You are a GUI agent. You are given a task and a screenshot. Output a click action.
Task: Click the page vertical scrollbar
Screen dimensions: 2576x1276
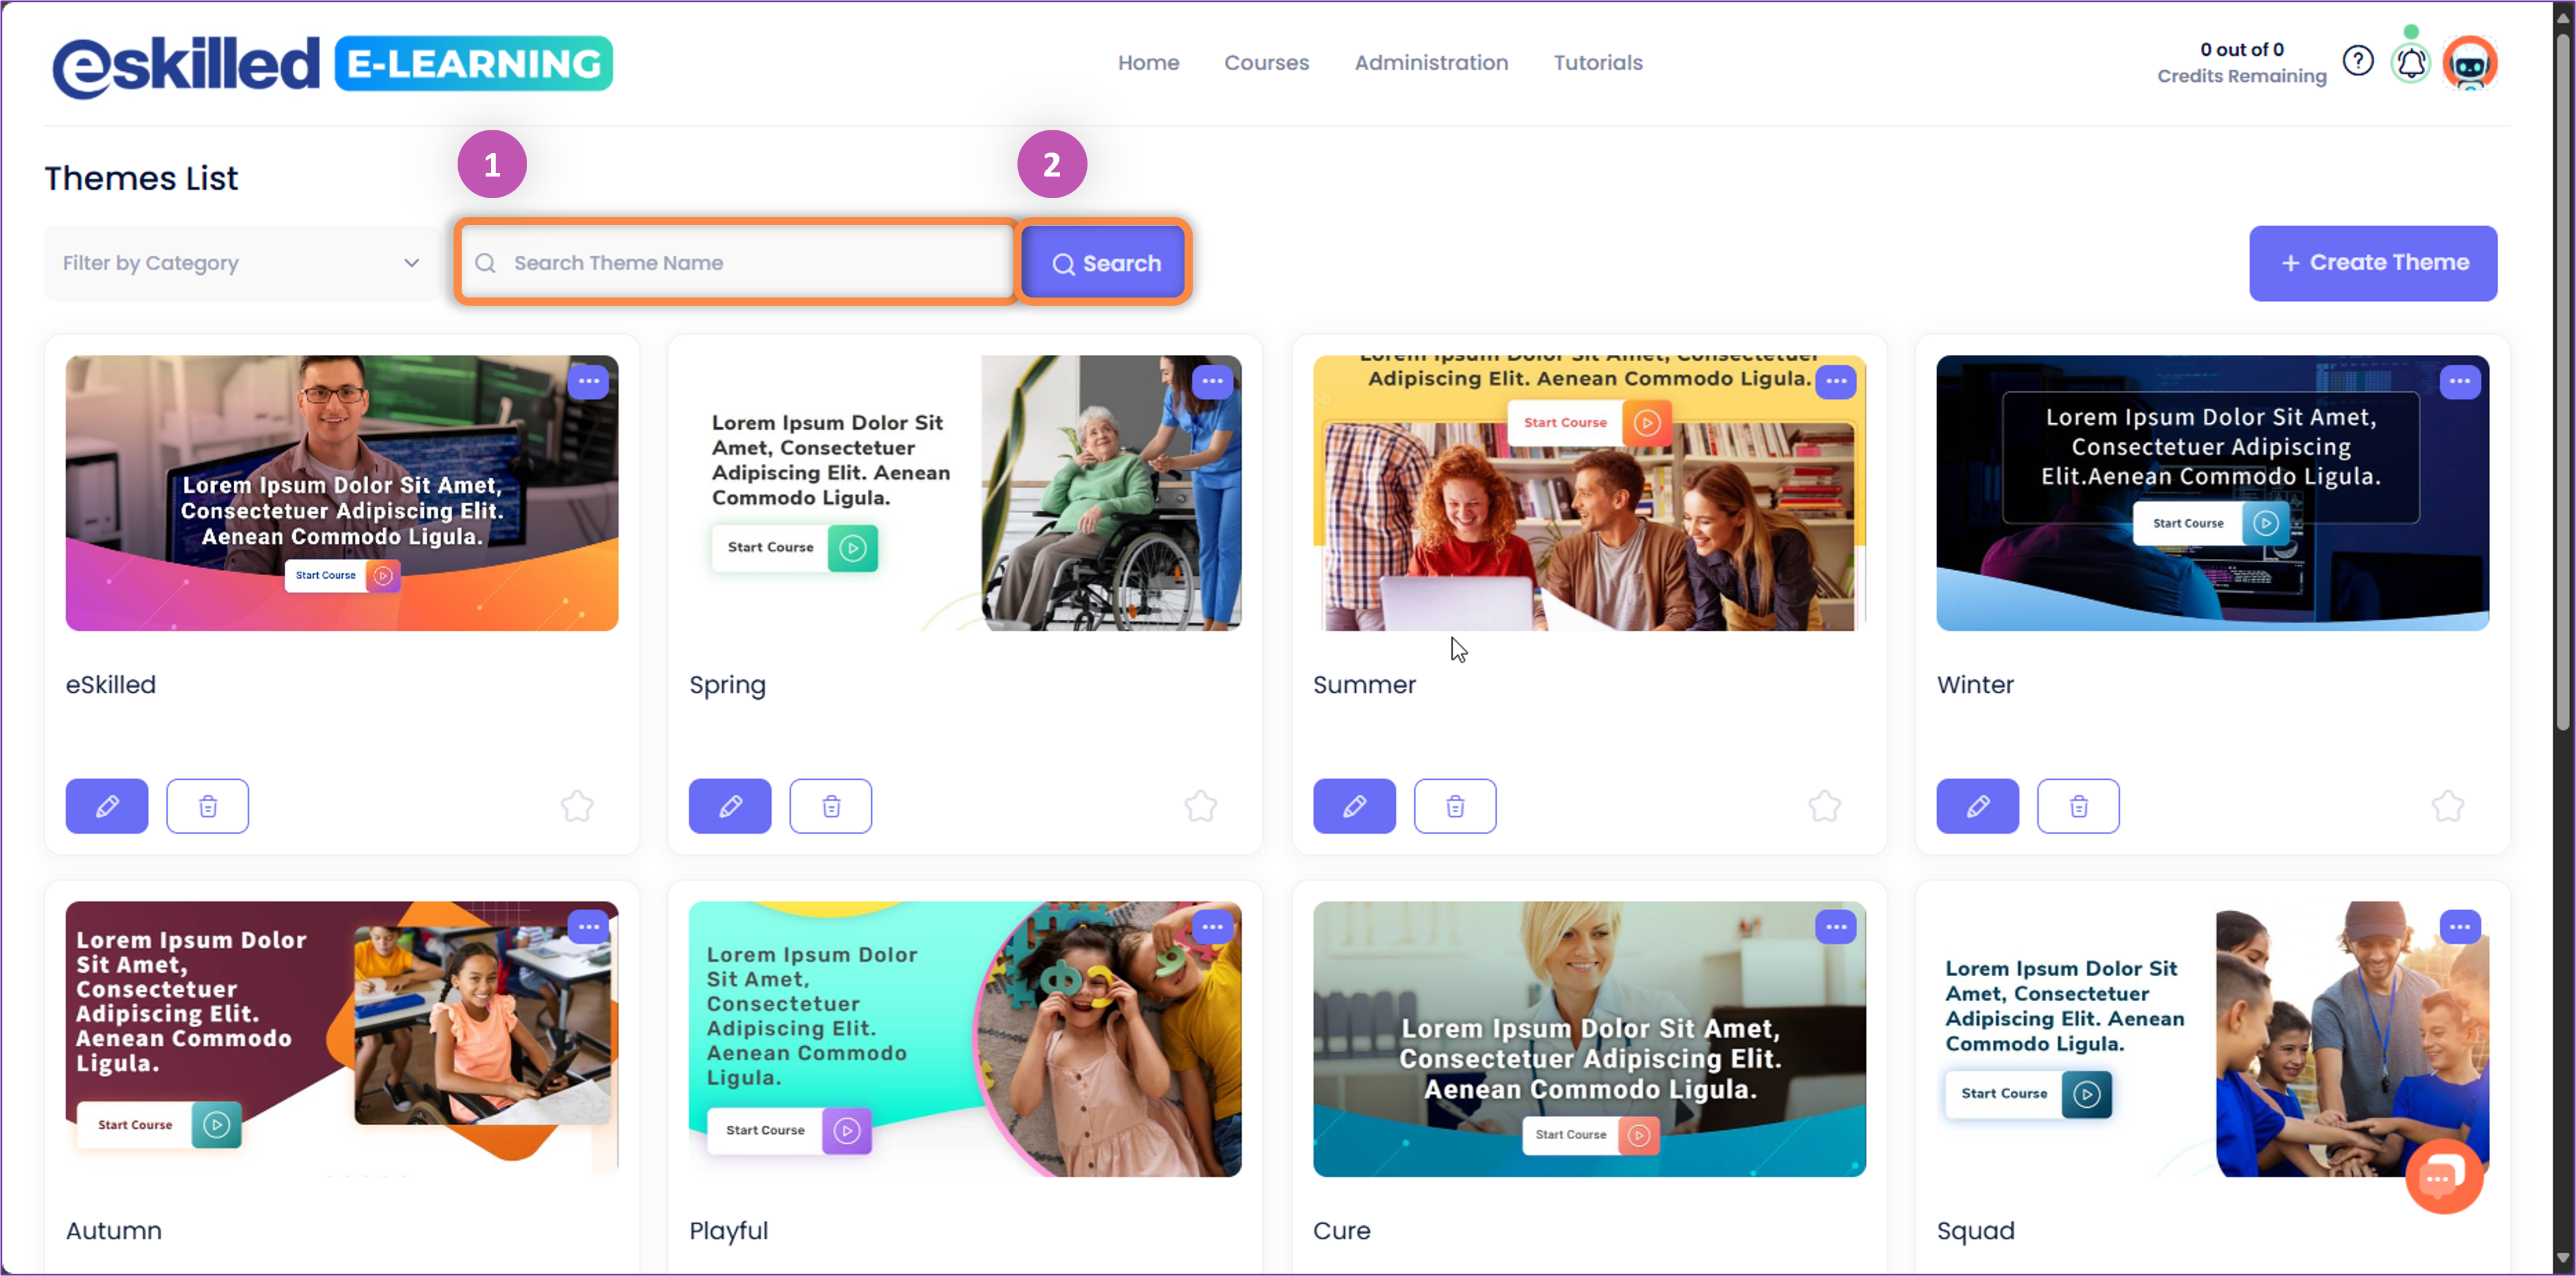pyautogui.click(x=2563, y=380)
